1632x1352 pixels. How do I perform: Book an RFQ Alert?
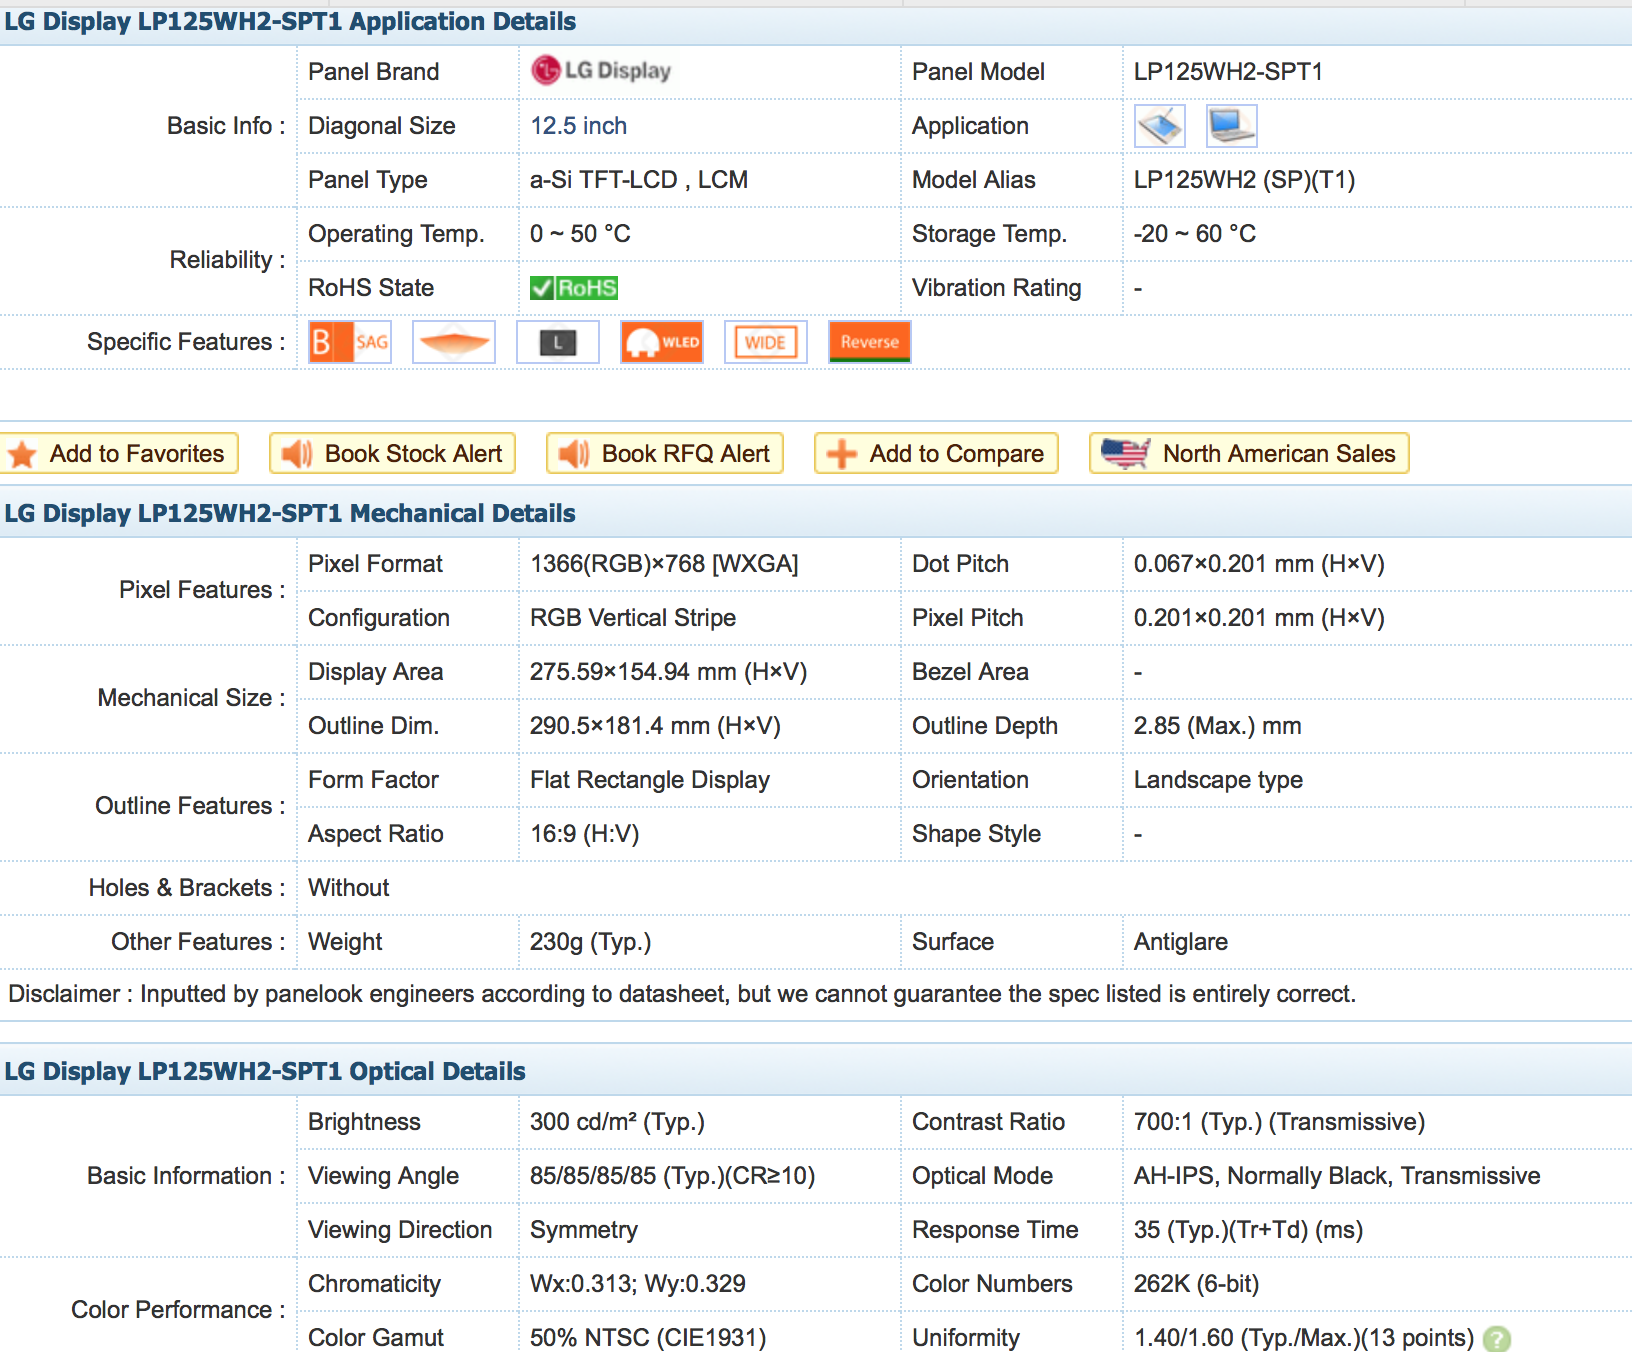665,453
